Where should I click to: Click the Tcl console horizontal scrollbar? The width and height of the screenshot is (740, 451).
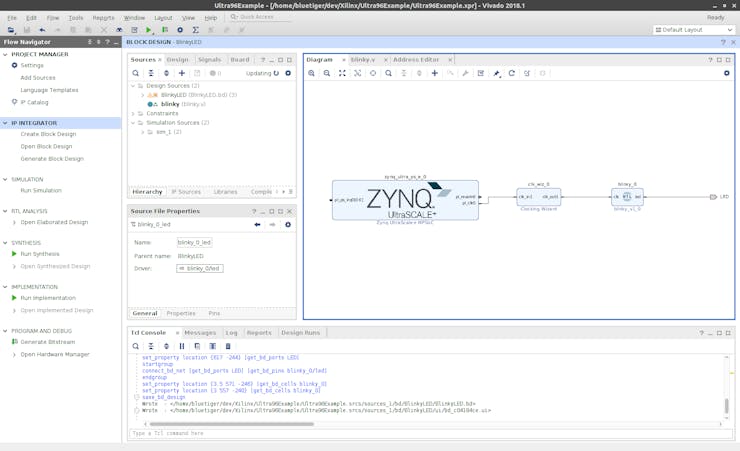231,424
